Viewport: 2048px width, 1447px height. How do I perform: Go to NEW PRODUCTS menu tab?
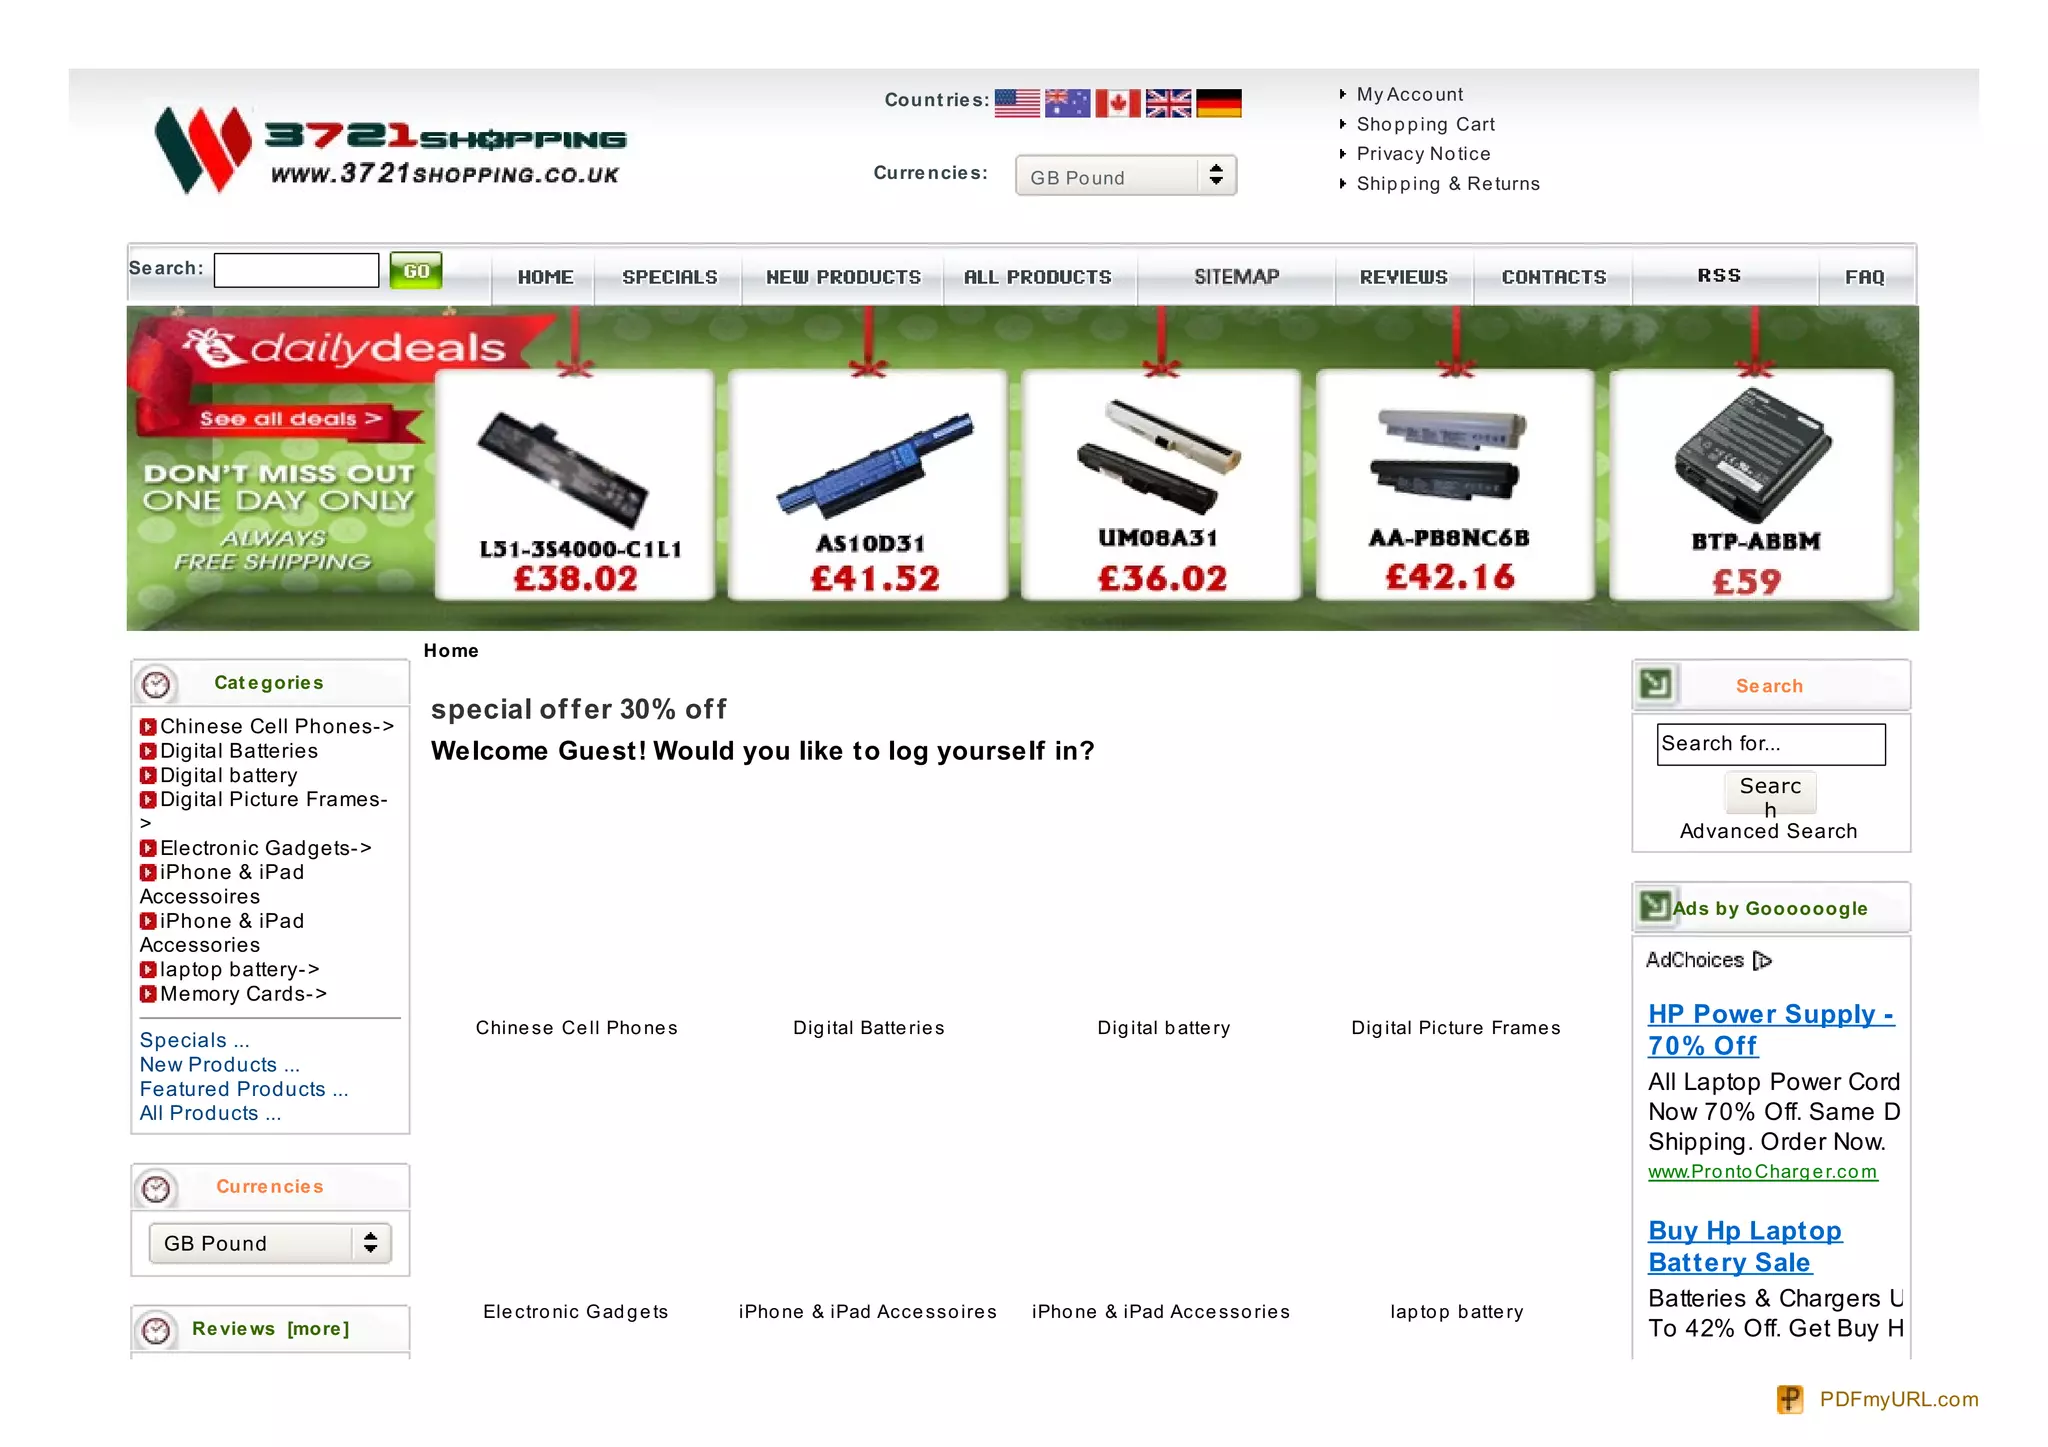click(843, 277)
